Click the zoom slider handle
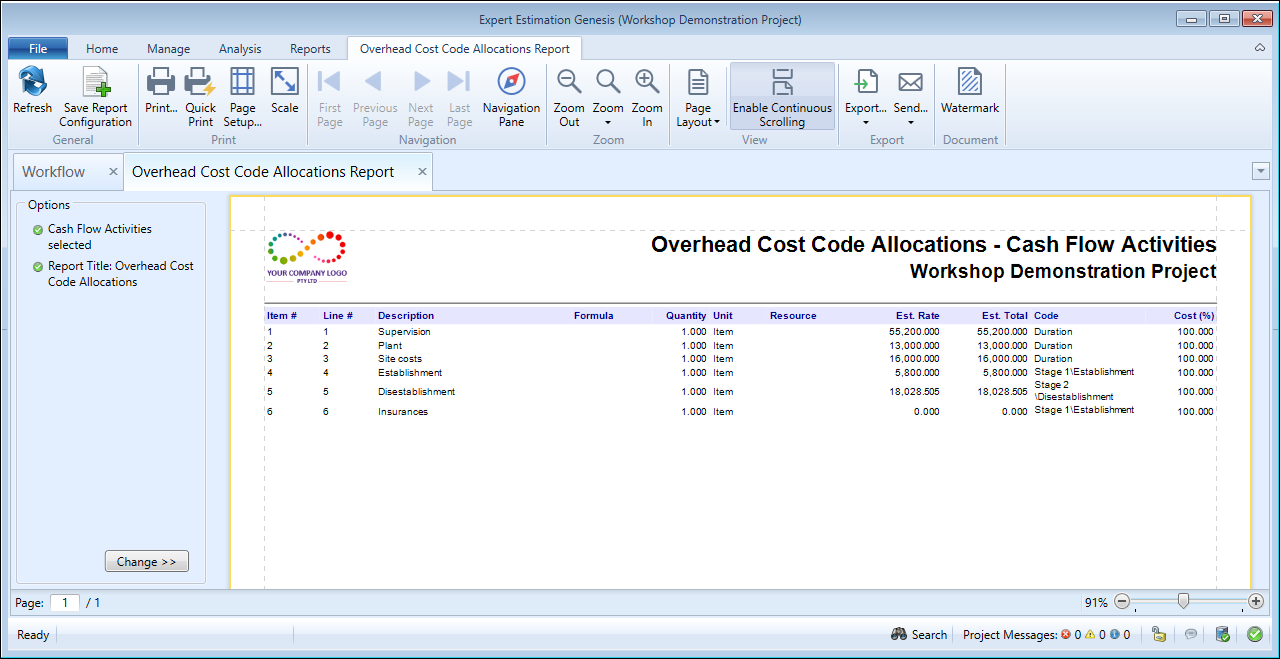The height and width of the screenshot is (659, 1280). click(x=1184, y=601)
